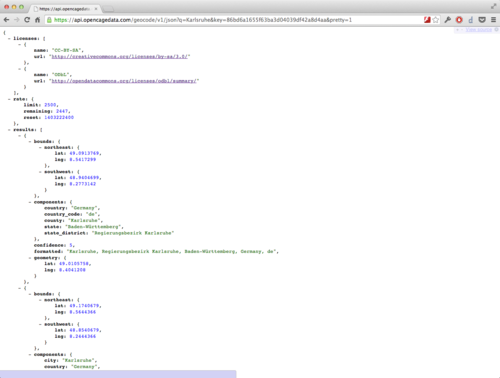Click the remaining value 2447
500x378 pixels.
pos(62,111)
